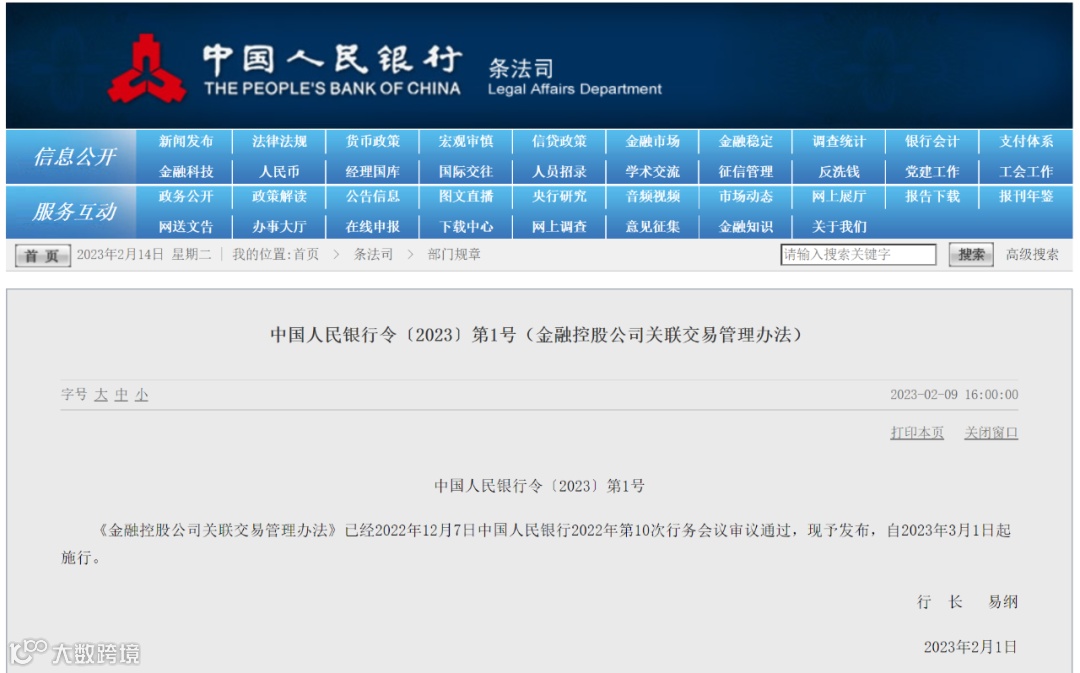Focus the search keyword input field

858,254
